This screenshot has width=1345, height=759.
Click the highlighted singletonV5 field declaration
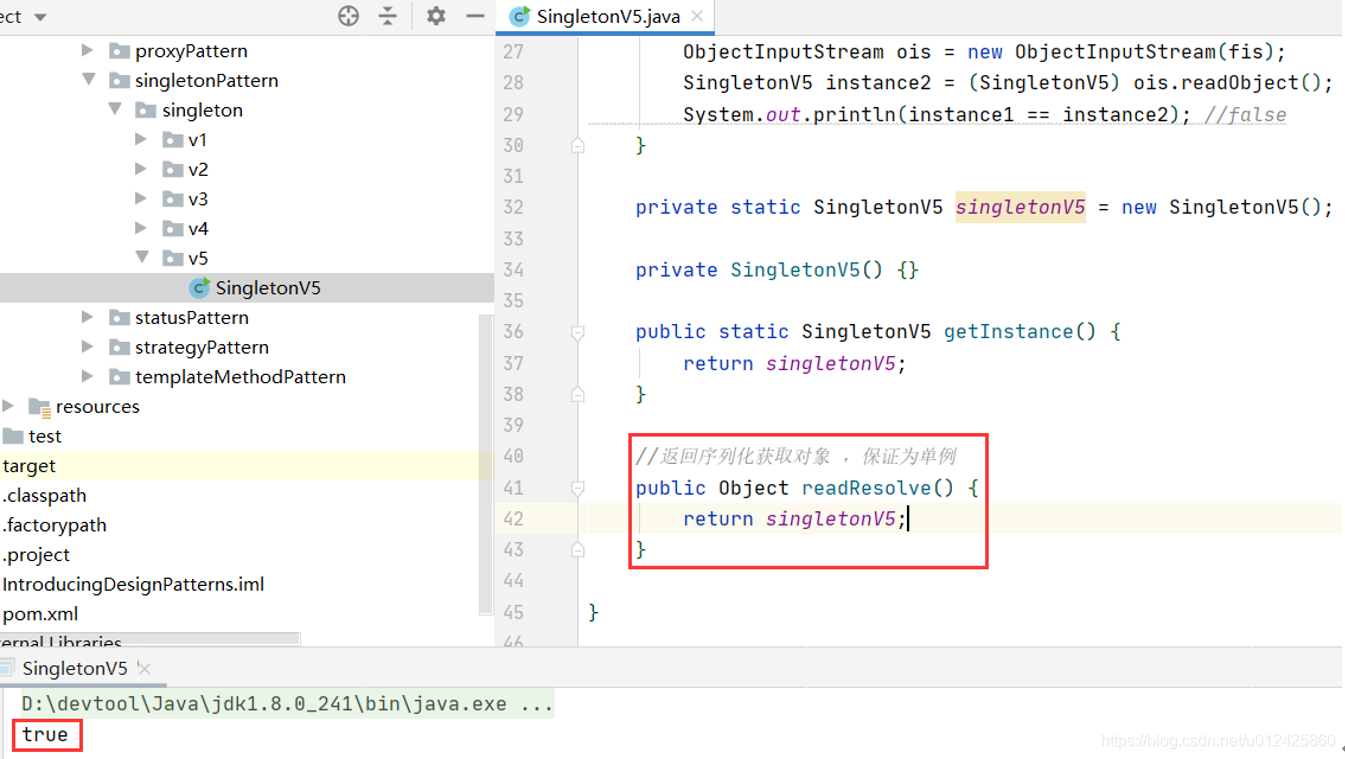coord(1020,207)
